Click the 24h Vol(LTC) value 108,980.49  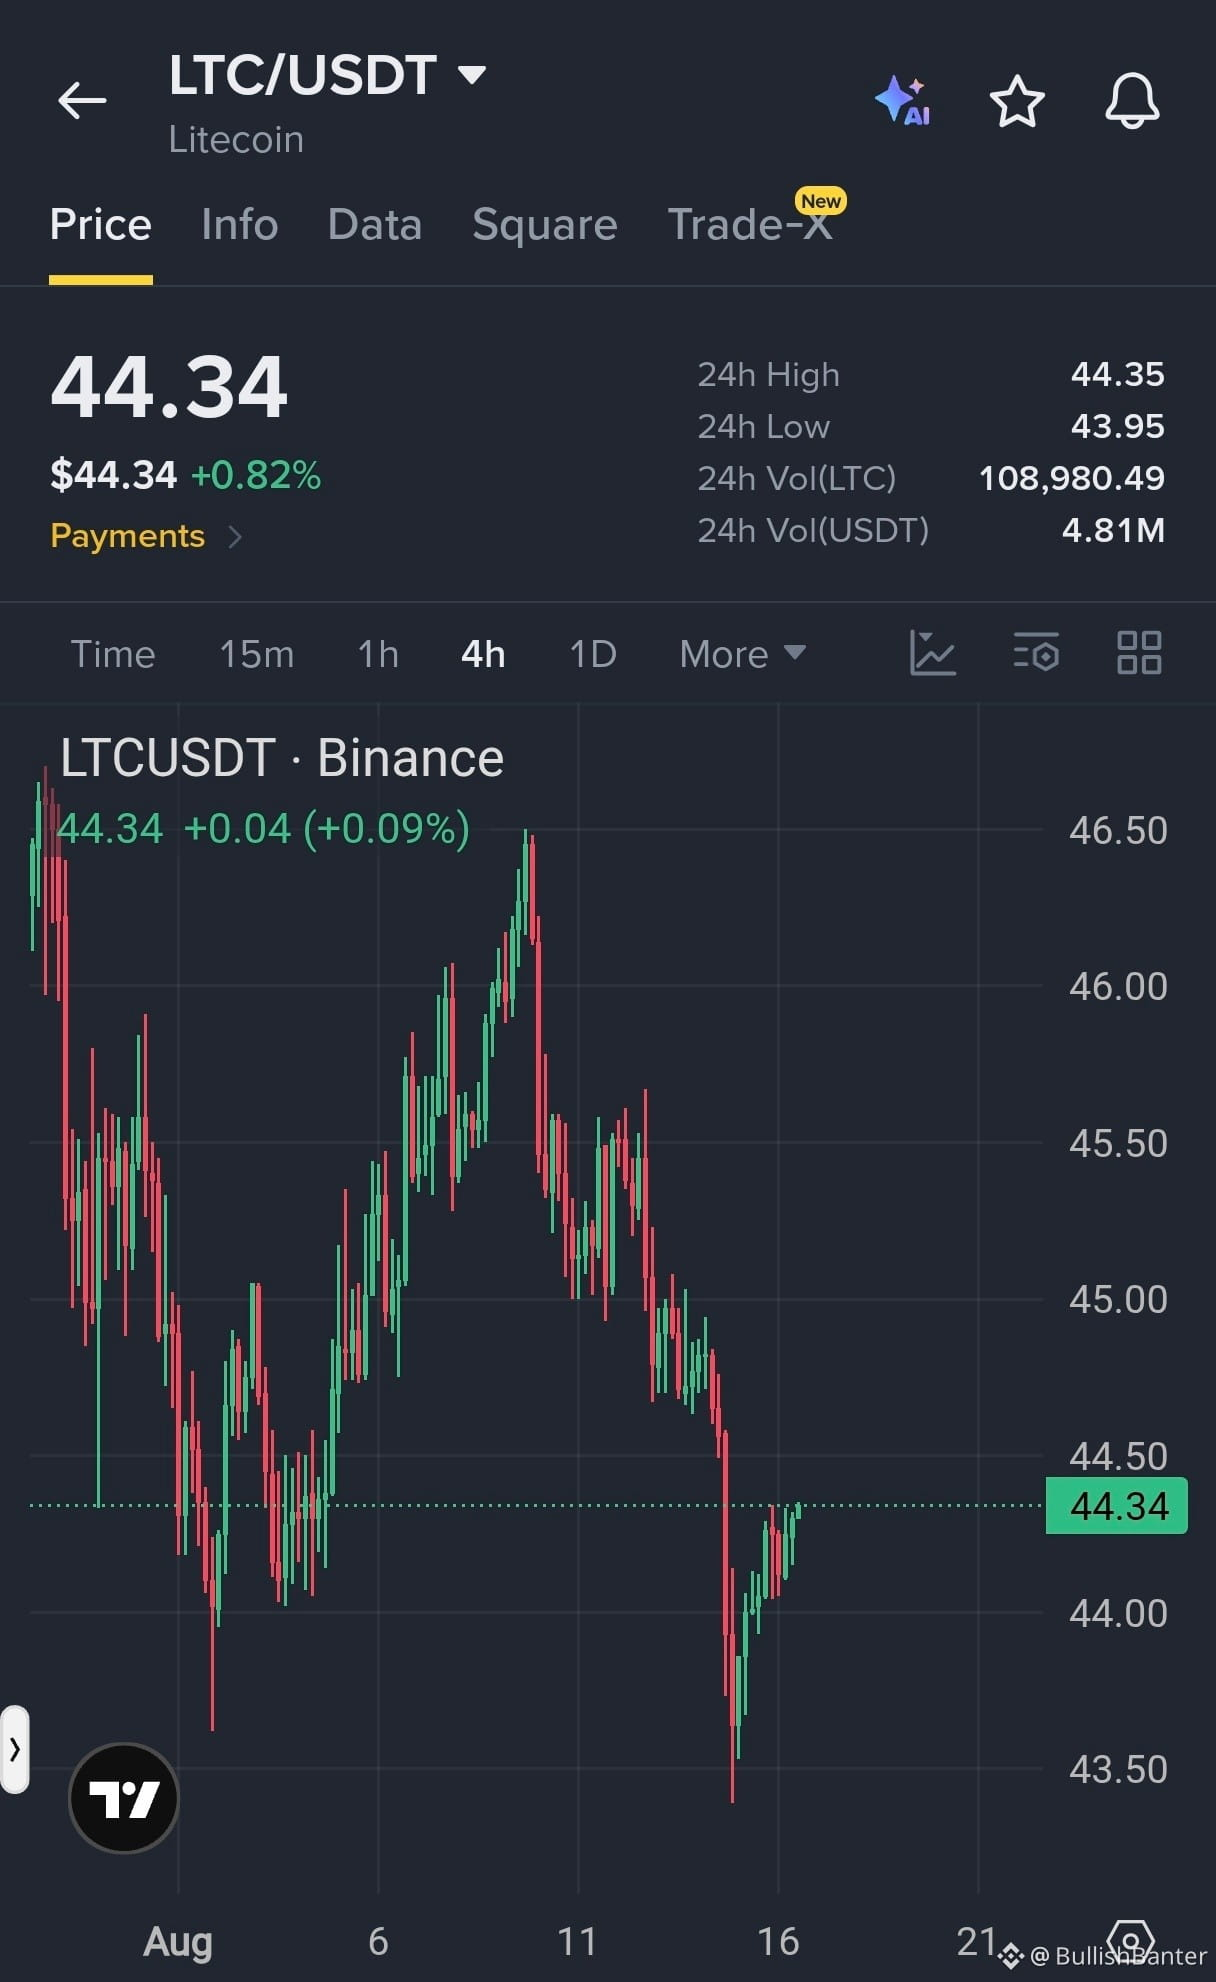click(1072, 478)
